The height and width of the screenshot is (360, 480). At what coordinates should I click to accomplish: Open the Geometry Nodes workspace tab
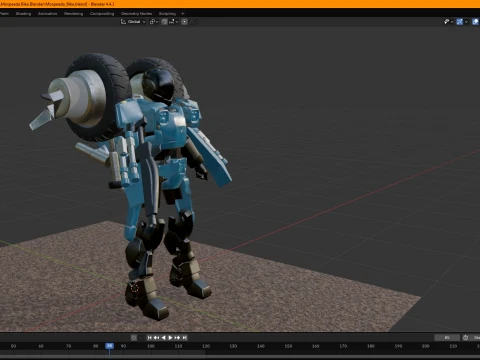[136, 14]
